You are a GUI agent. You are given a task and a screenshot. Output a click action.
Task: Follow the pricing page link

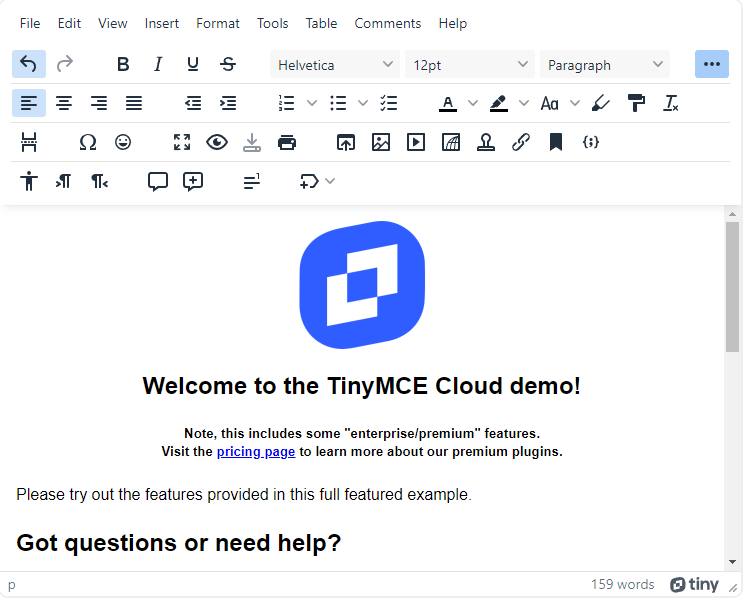point(256,451)
